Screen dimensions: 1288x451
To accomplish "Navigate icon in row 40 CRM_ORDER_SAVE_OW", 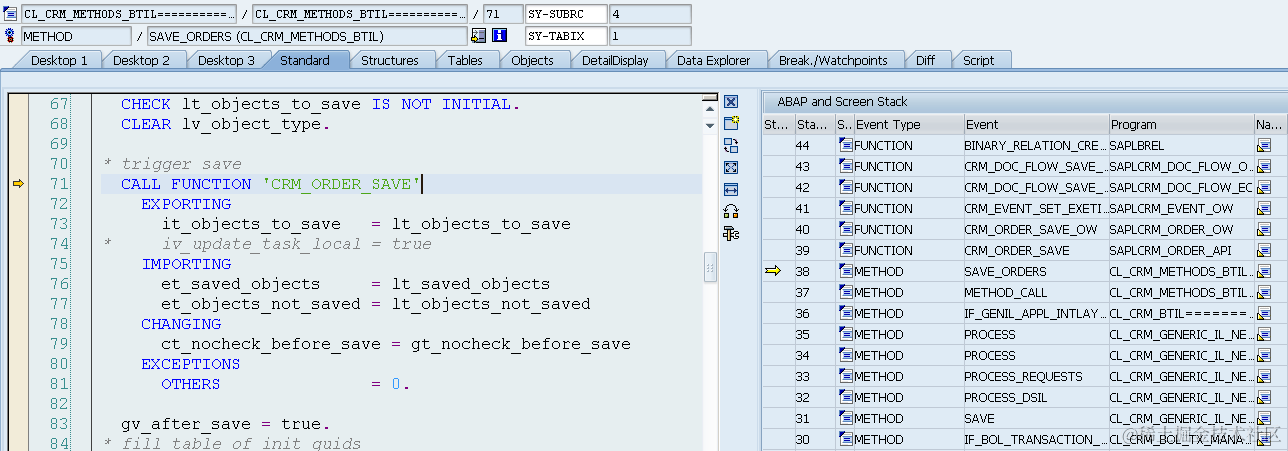I will pyautogui.click(x=1264, y=229).
